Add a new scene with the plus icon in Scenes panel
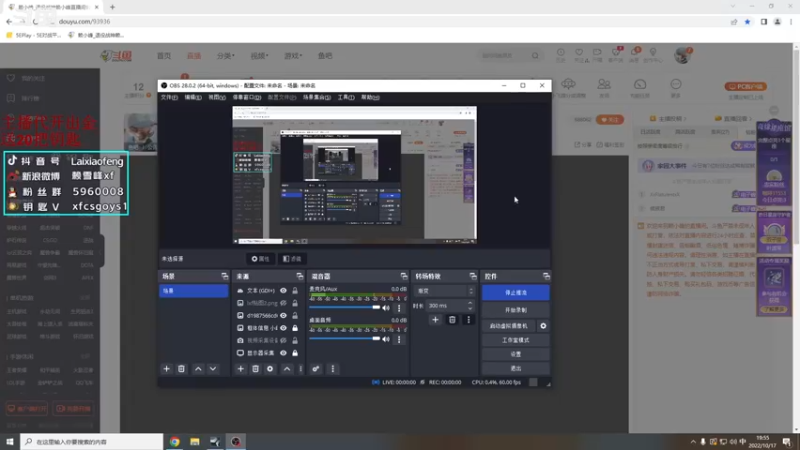 166,369
